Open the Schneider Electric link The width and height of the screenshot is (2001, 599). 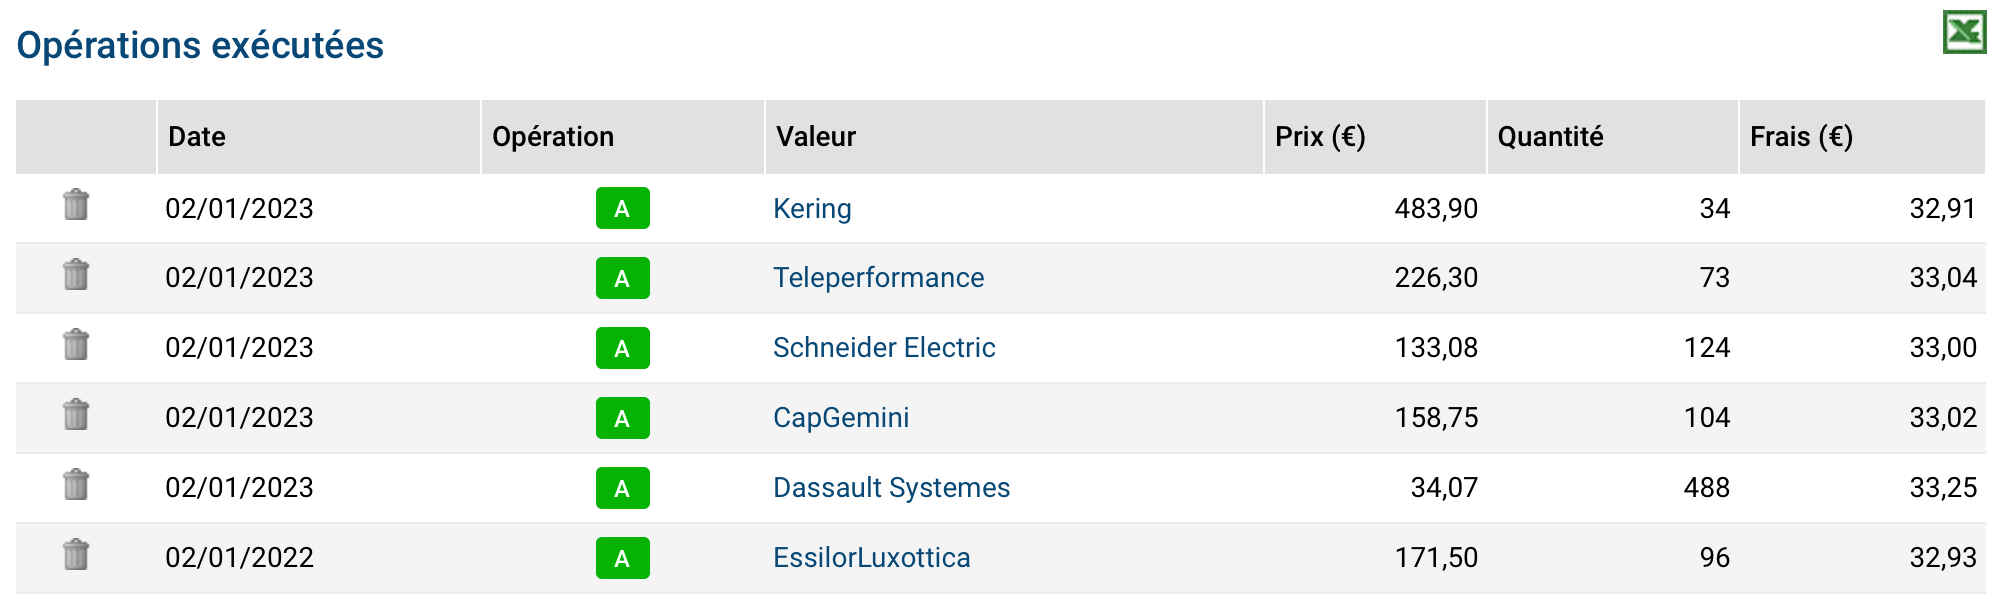point(884,347)
